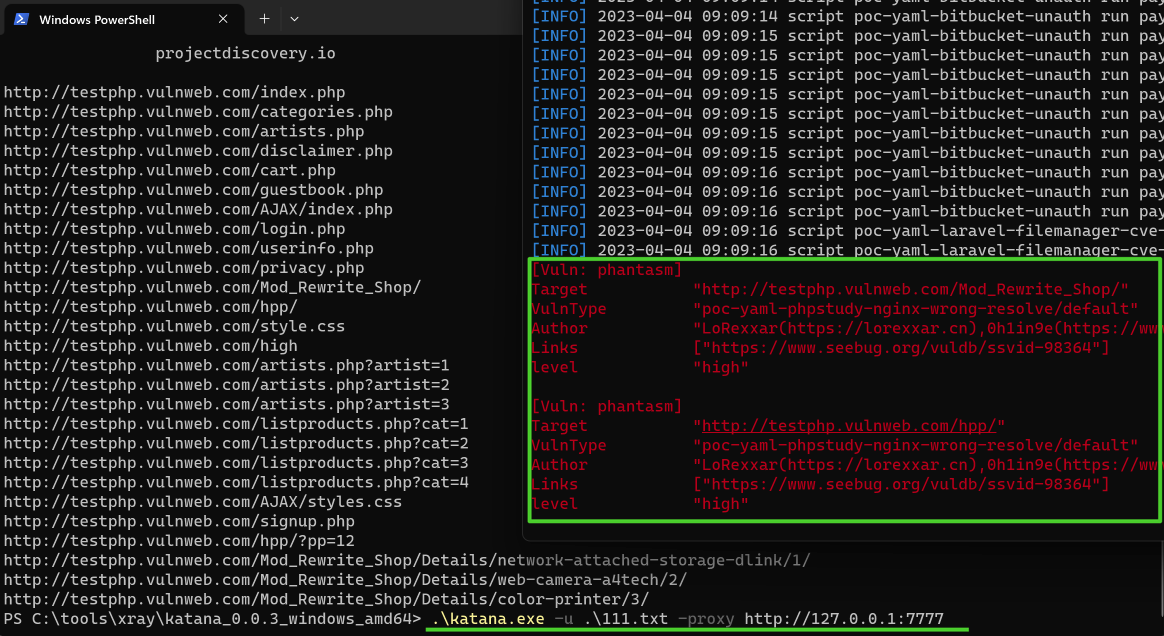Click the style.css URL line

click(174, 327)
